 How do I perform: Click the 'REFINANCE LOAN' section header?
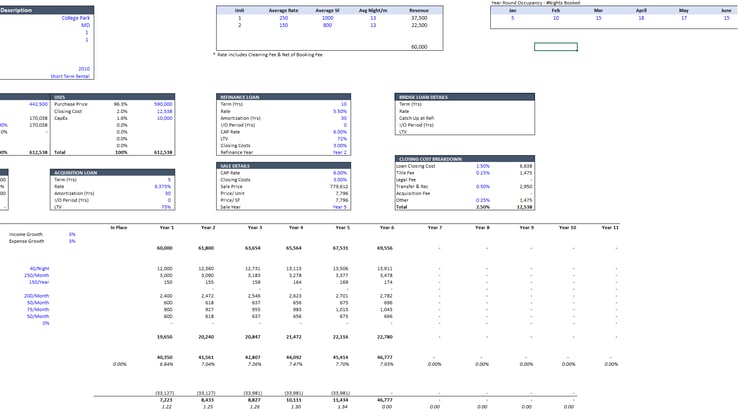[240, 97]
